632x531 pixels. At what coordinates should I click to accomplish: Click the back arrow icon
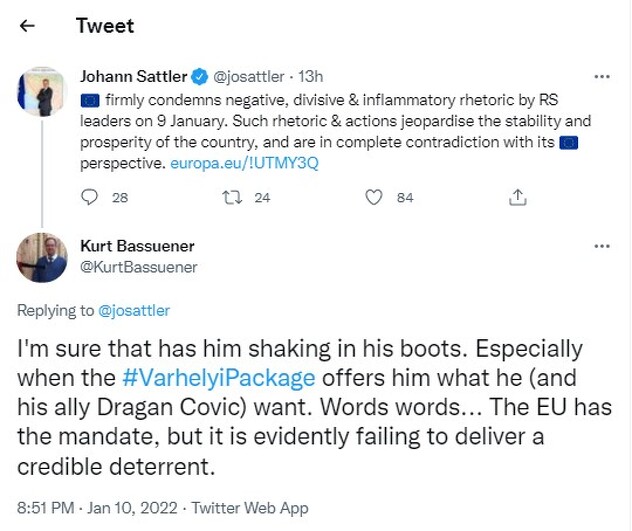[29, 26]
